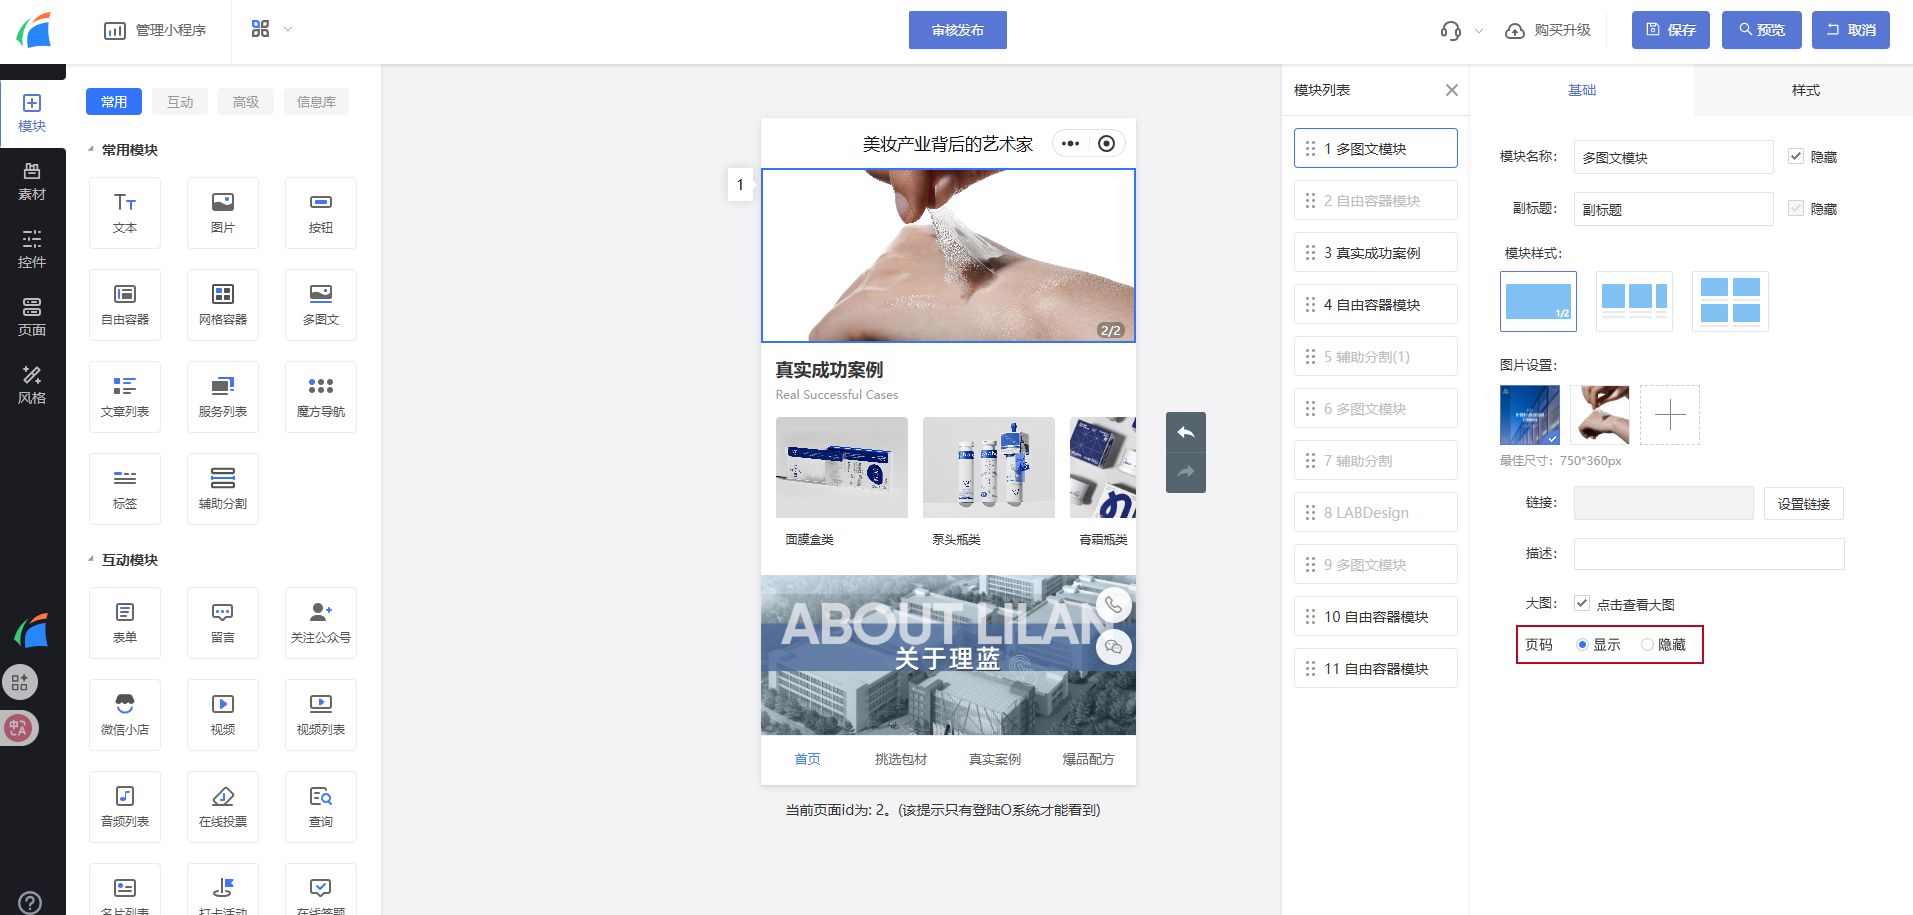Add the 关注公众号 module
This screenshot has width=1913, height=915.
point(321,623)
